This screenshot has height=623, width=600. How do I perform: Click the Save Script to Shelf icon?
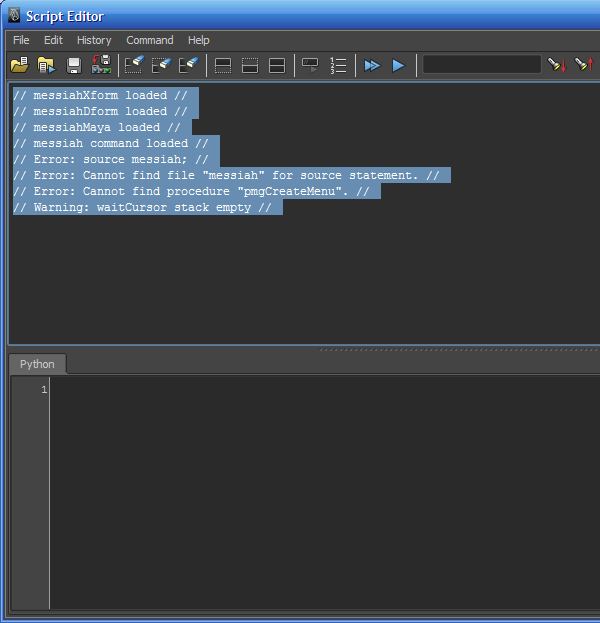tap(101, 65)
